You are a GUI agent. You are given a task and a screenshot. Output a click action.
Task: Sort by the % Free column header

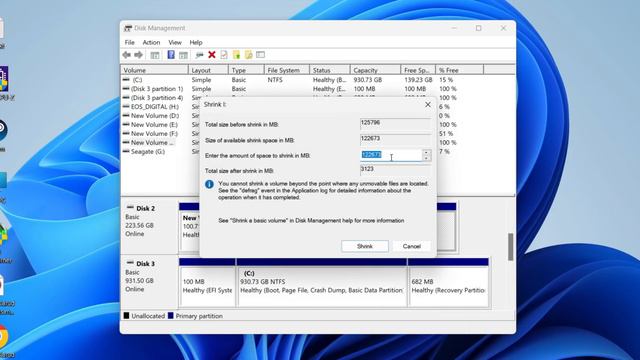click(x=460, y=70)
